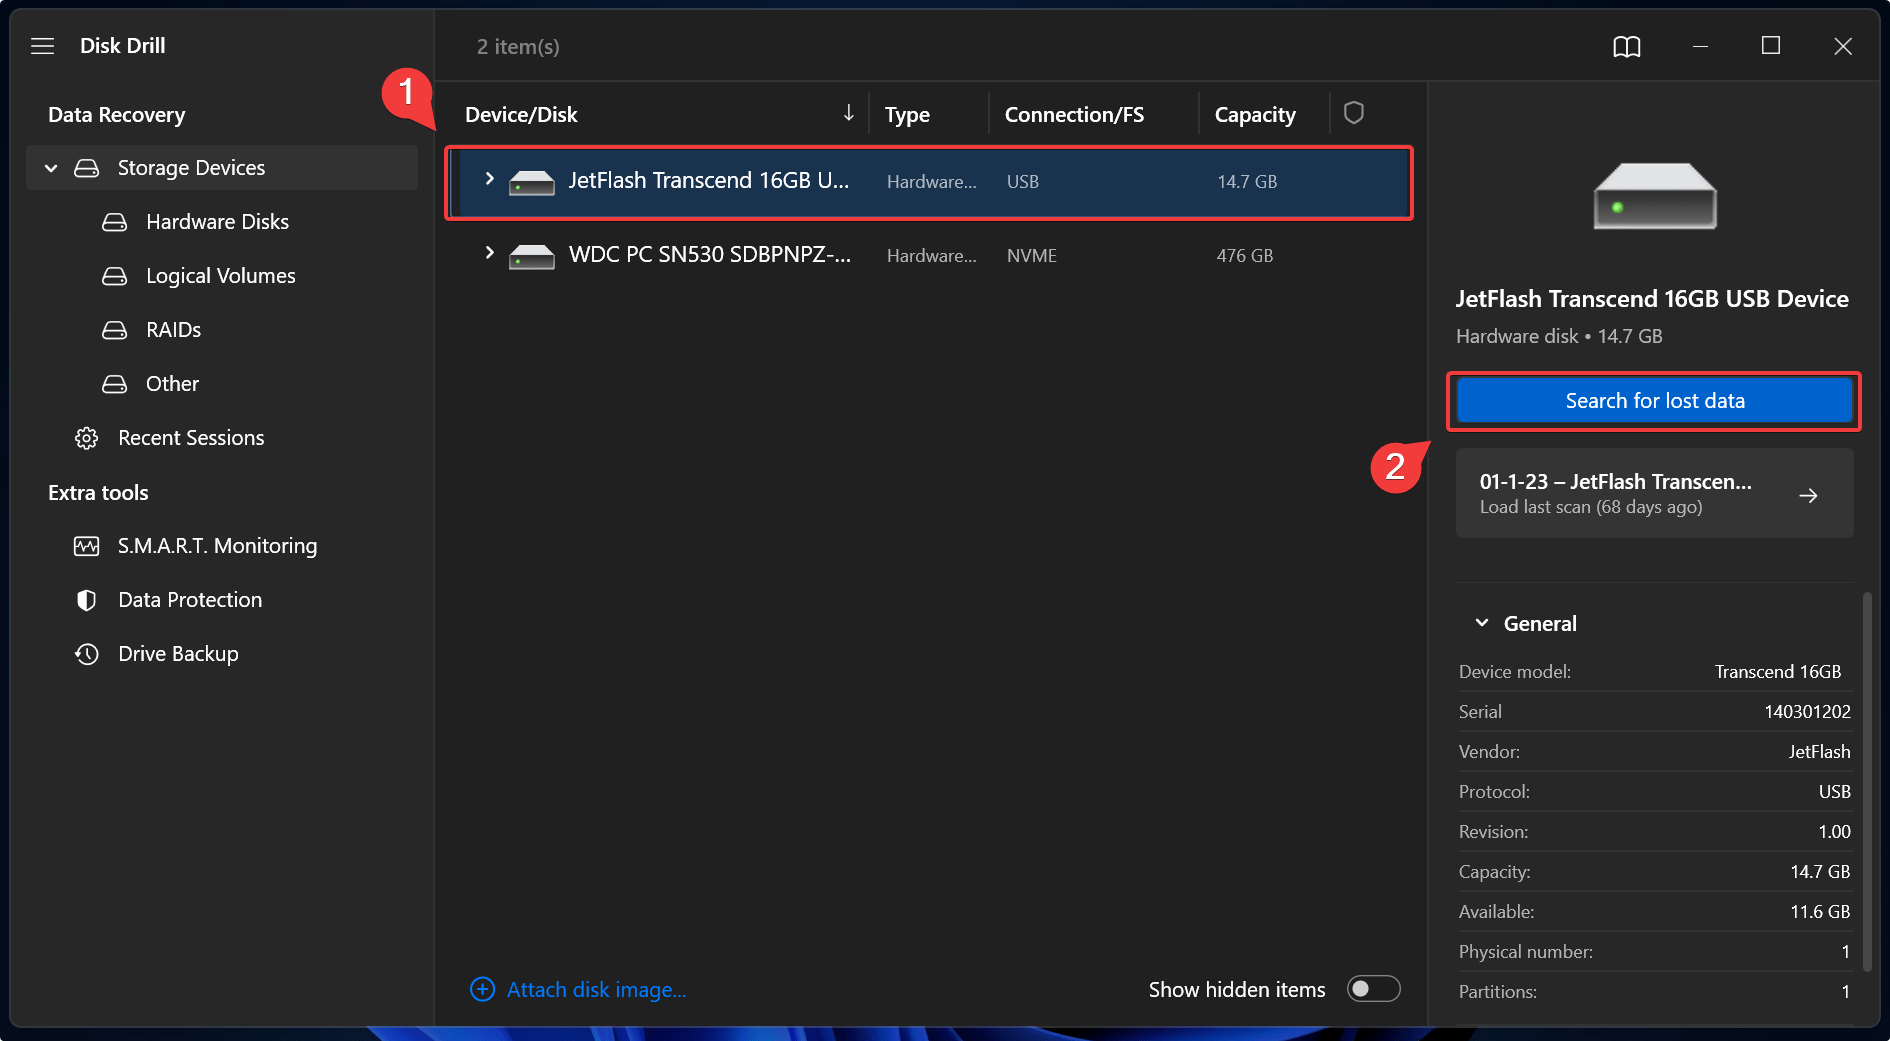
Task: Click the Recent Sessions gear icon
Action: tap(87, 438)
